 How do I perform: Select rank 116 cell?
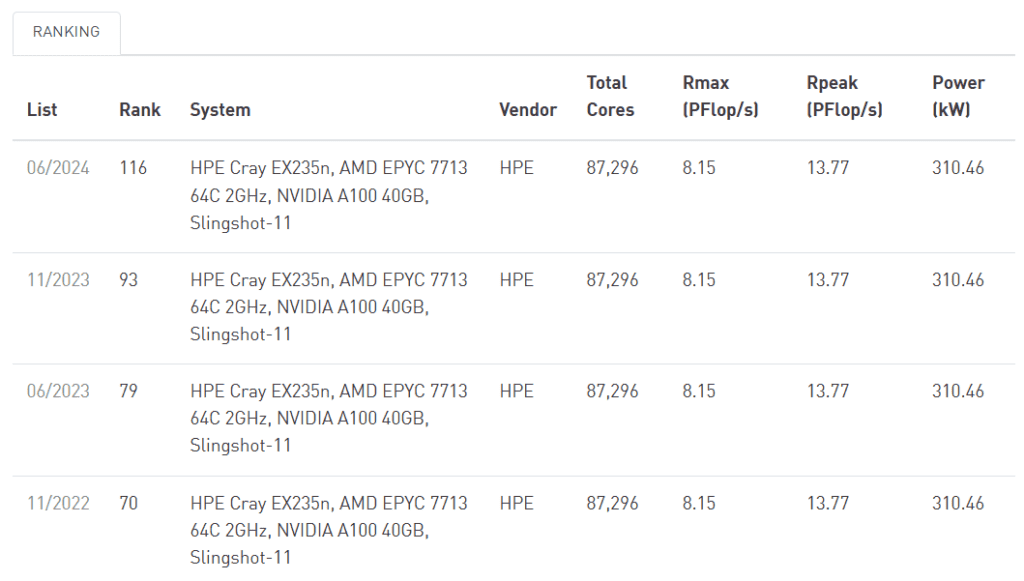pos(133,168)
